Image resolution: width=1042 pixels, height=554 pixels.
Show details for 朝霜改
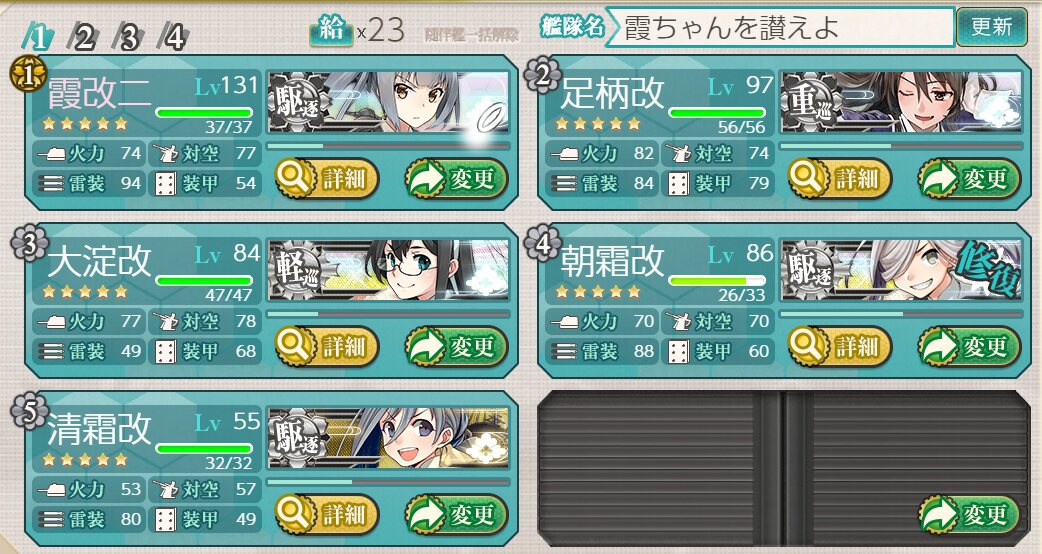pyautogui.click(x=839, y=346)
